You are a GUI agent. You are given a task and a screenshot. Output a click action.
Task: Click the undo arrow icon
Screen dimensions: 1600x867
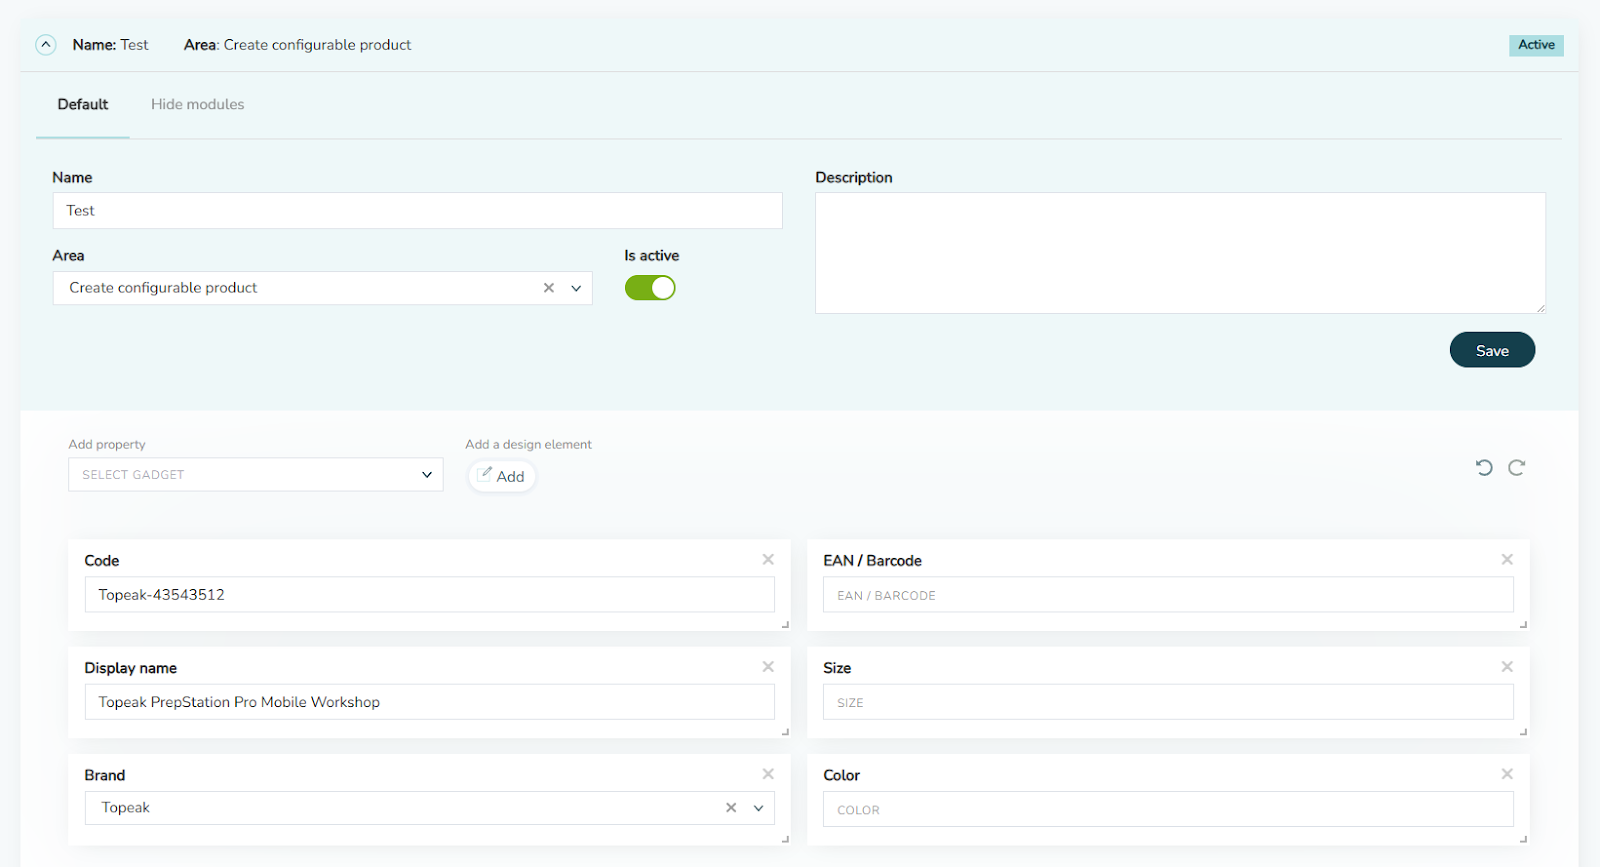pos(1484,467)
